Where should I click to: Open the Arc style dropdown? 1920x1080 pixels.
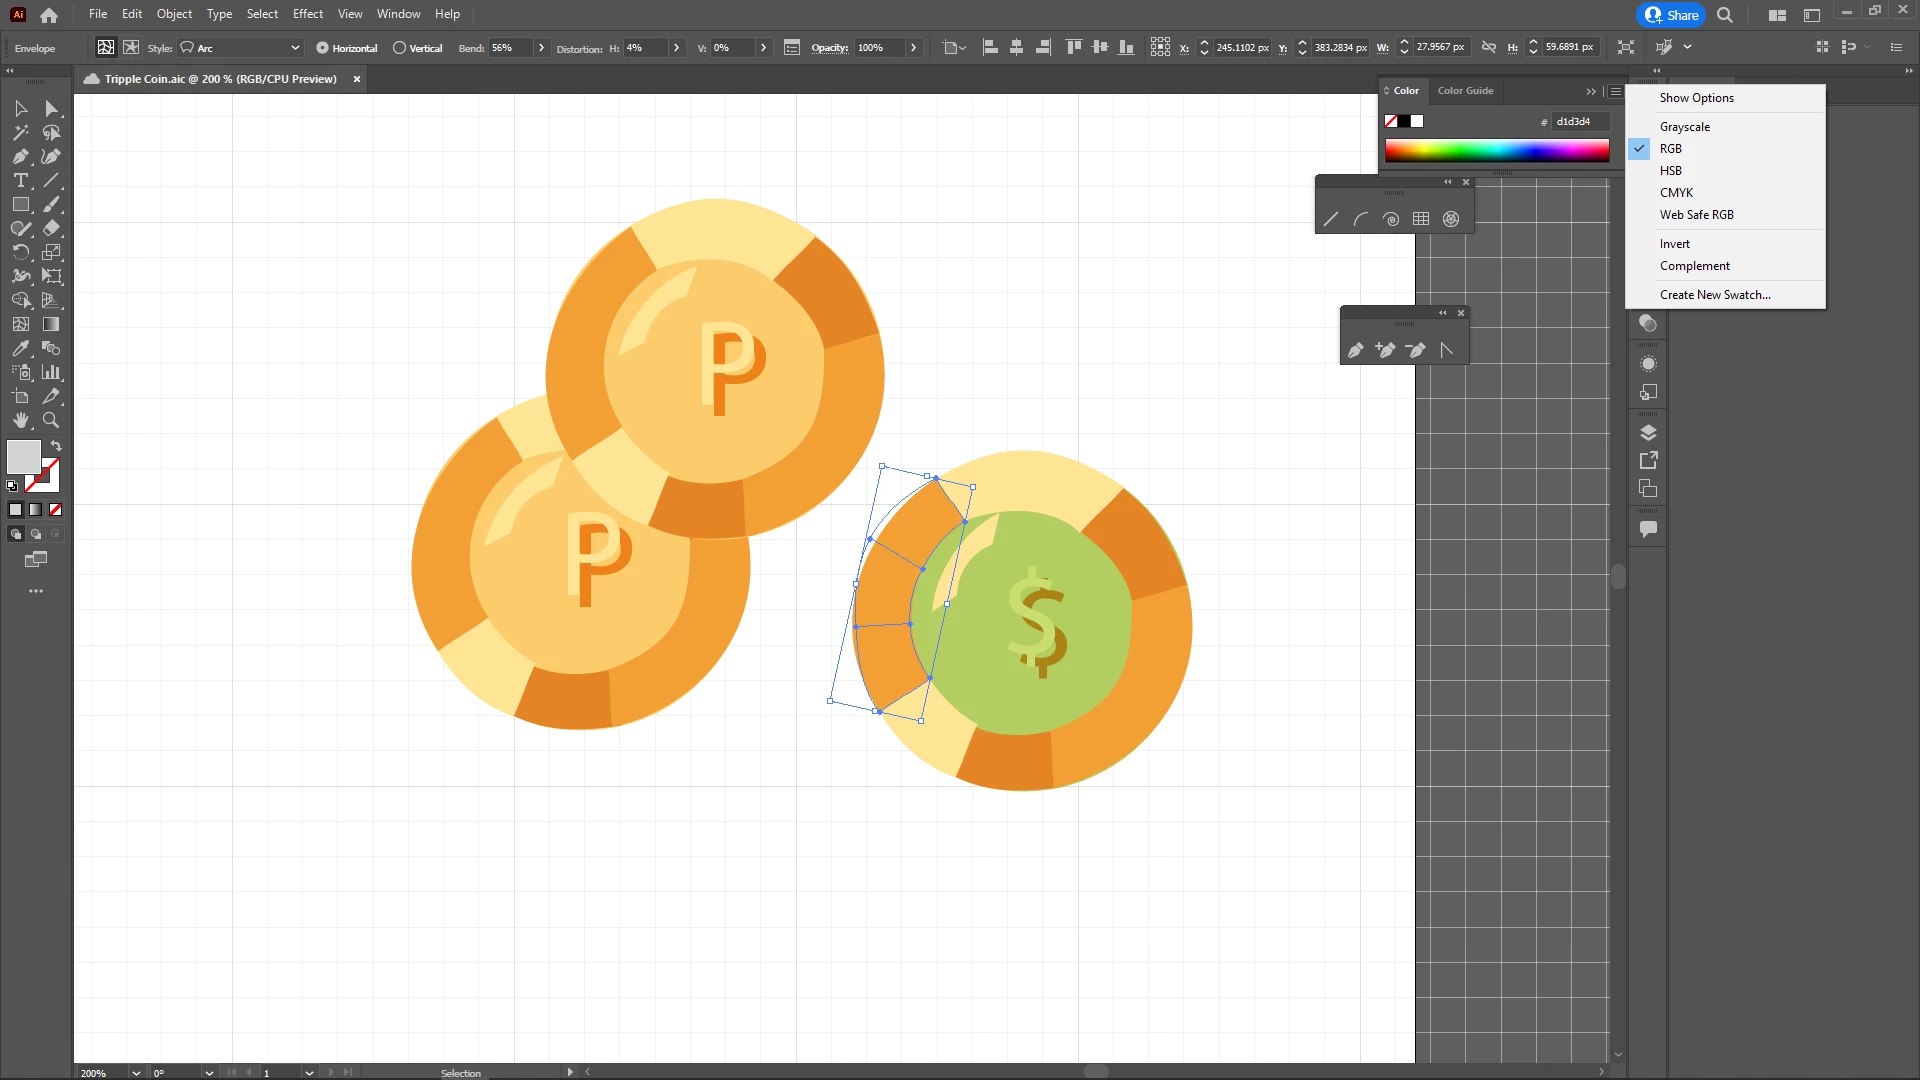pos(294,48)
